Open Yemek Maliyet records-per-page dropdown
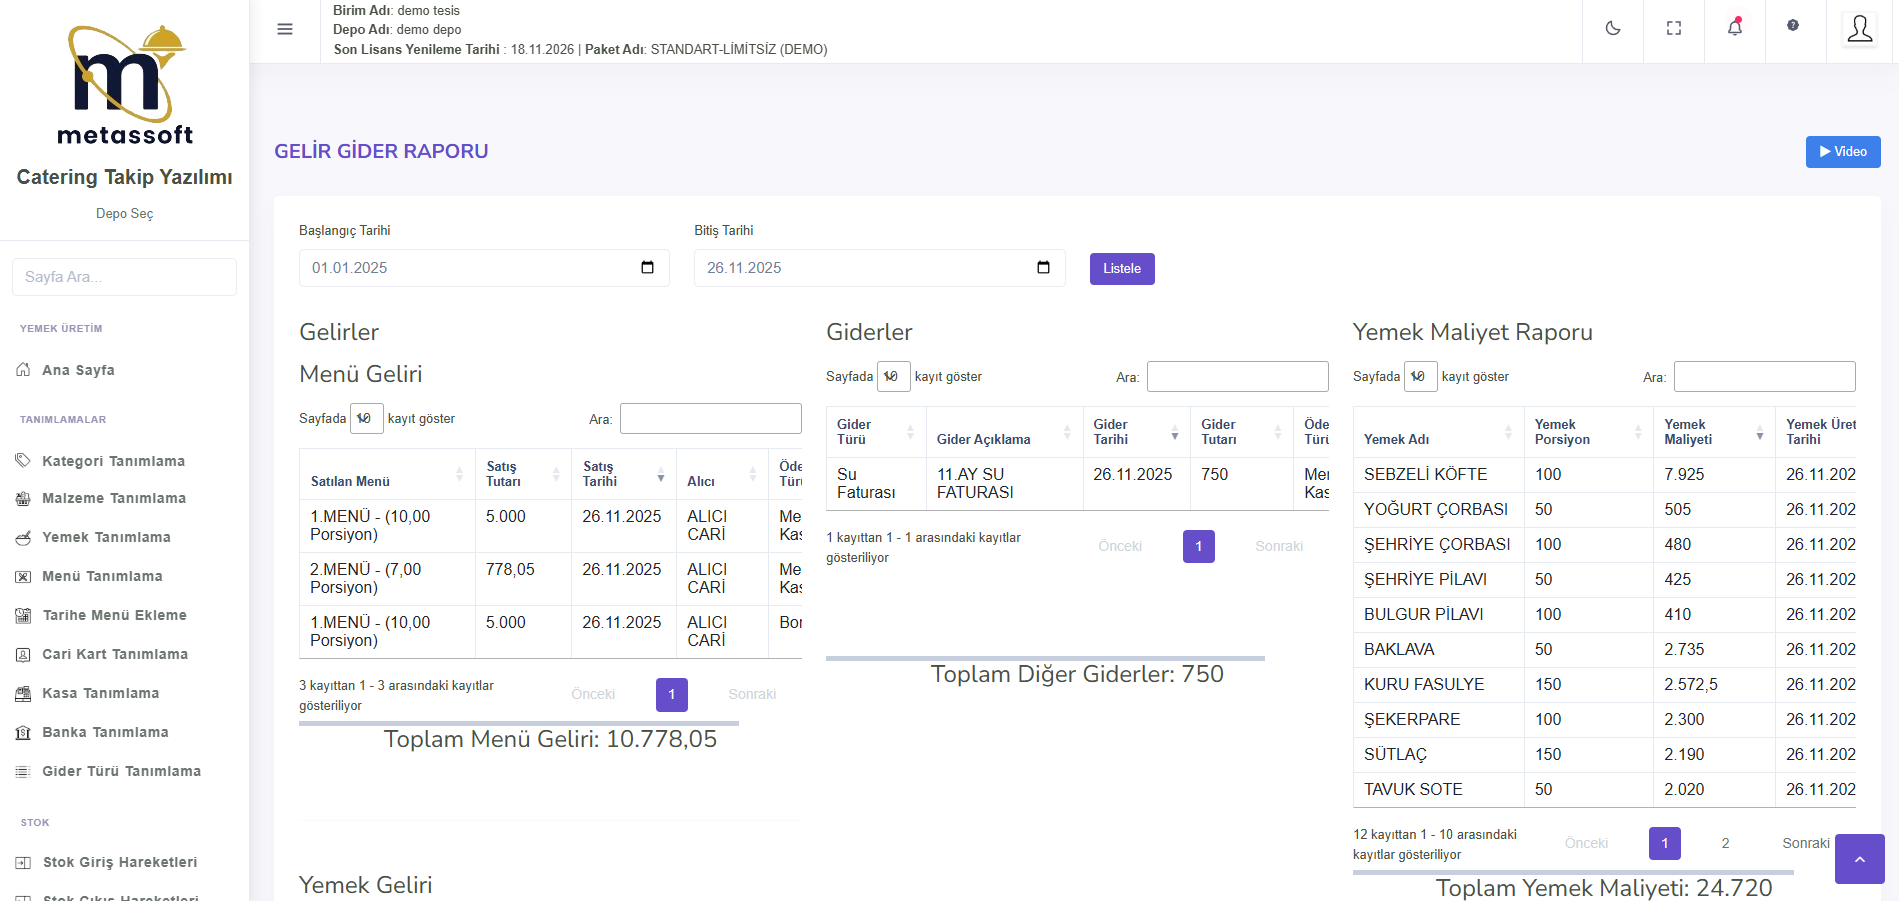This screenshot has height=901, width=1899. [1420, 377]
